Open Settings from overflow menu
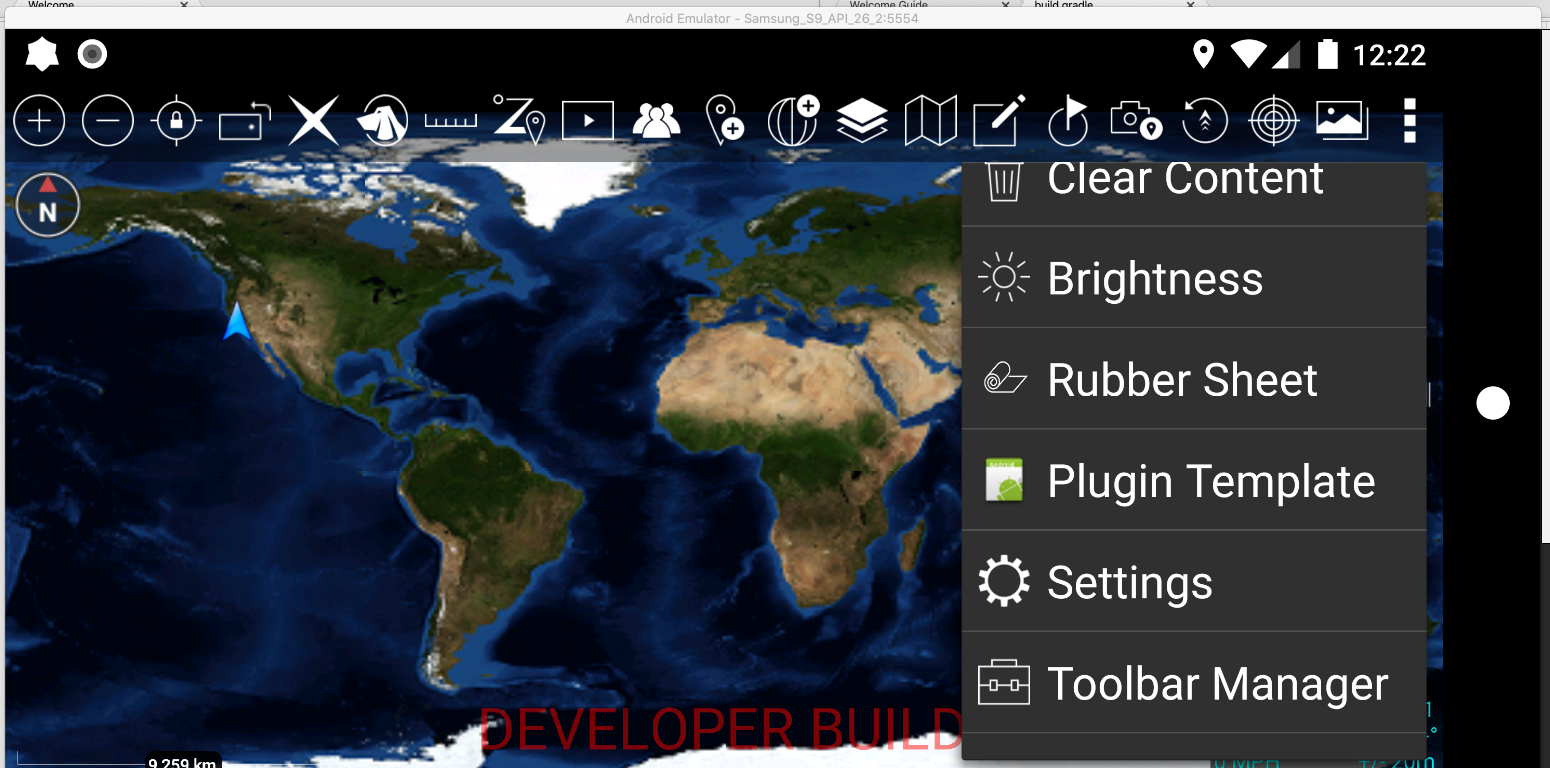 (1194, 581)
